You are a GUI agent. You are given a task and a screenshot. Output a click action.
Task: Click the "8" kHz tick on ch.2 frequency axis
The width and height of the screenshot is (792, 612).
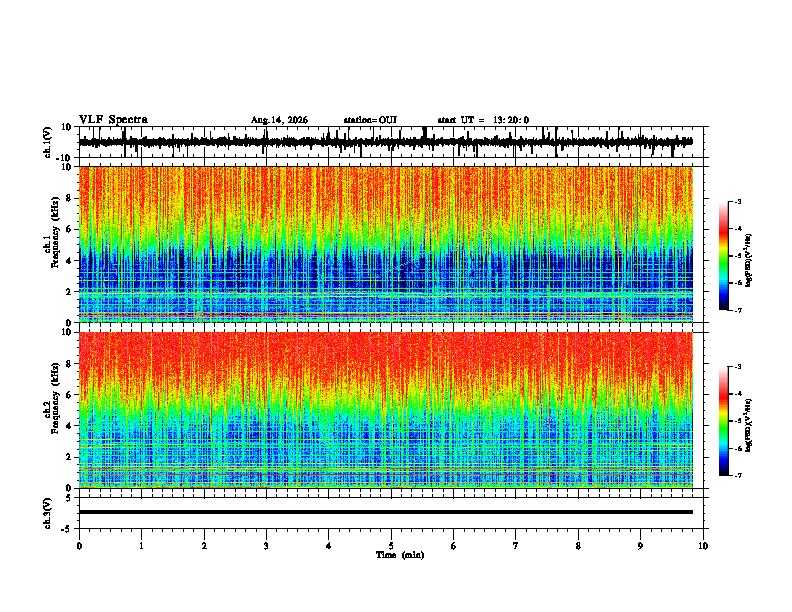click(70, 363)
